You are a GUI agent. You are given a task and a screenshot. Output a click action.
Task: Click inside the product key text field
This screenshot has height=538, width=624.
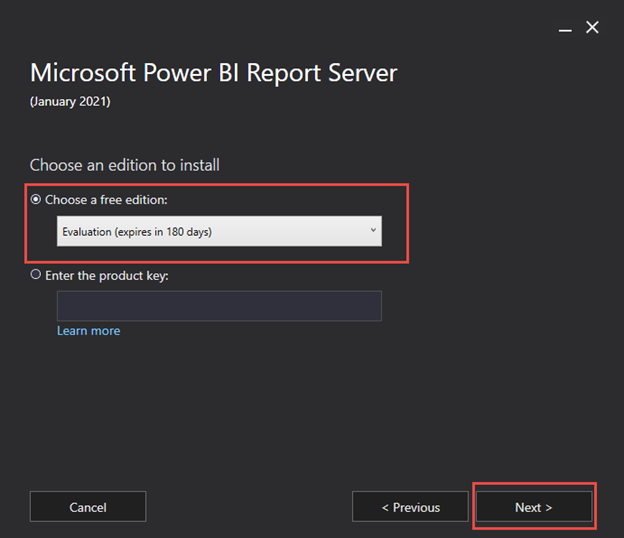click(219, 306)
